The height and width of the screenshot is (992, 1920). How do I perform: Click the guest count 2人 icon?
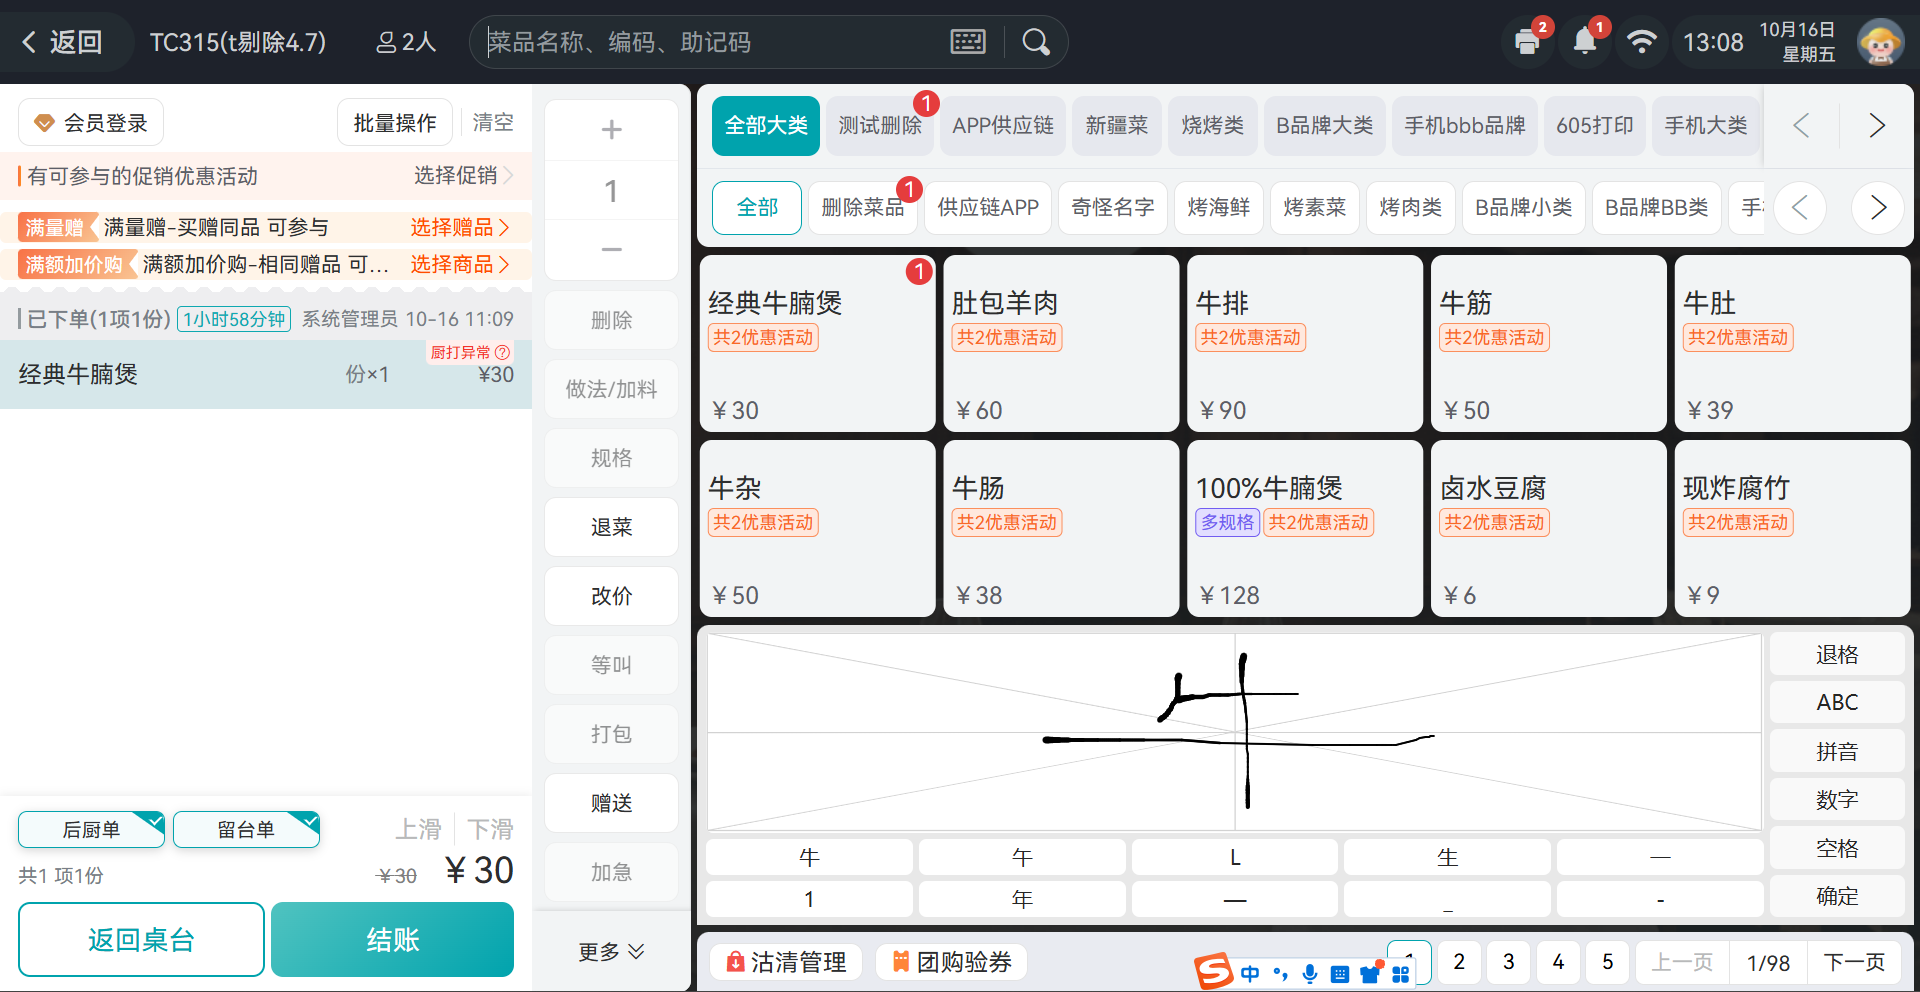[x=406, y=42]
